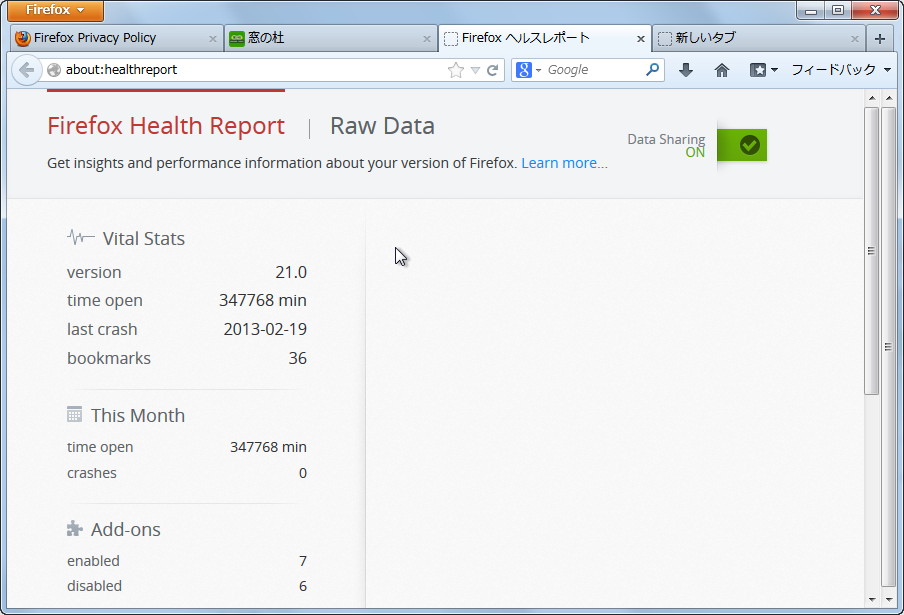
Task: Click the Google search input field
Action: (x=593, y=70)
